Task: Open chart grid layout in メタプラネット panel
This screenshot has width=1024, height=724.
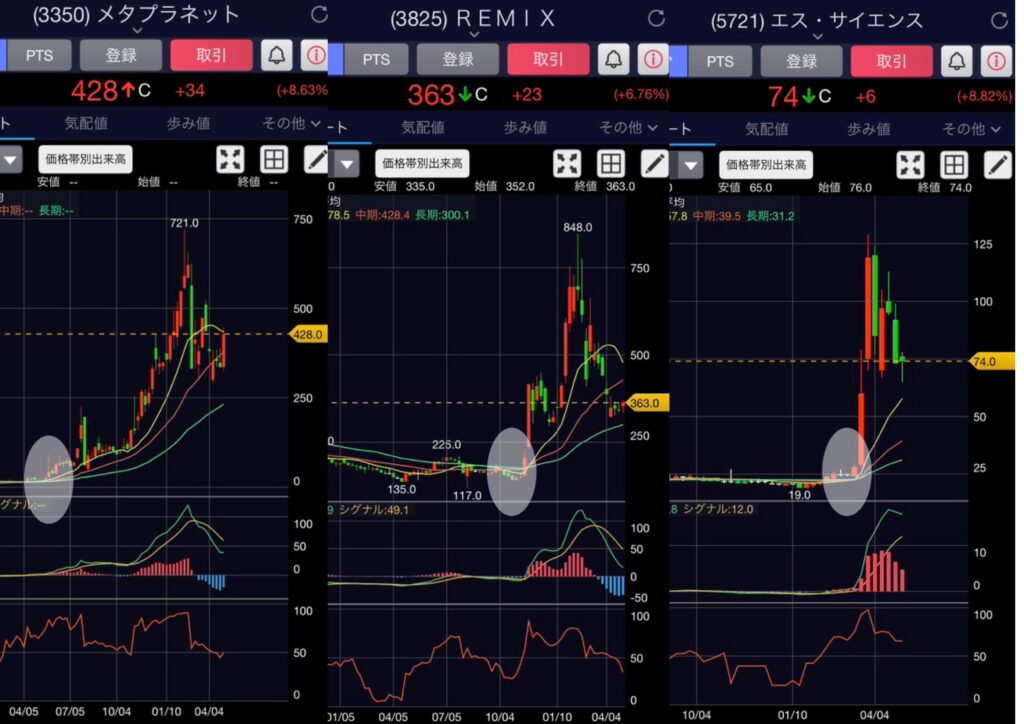Action: click(x=274, y=159)
